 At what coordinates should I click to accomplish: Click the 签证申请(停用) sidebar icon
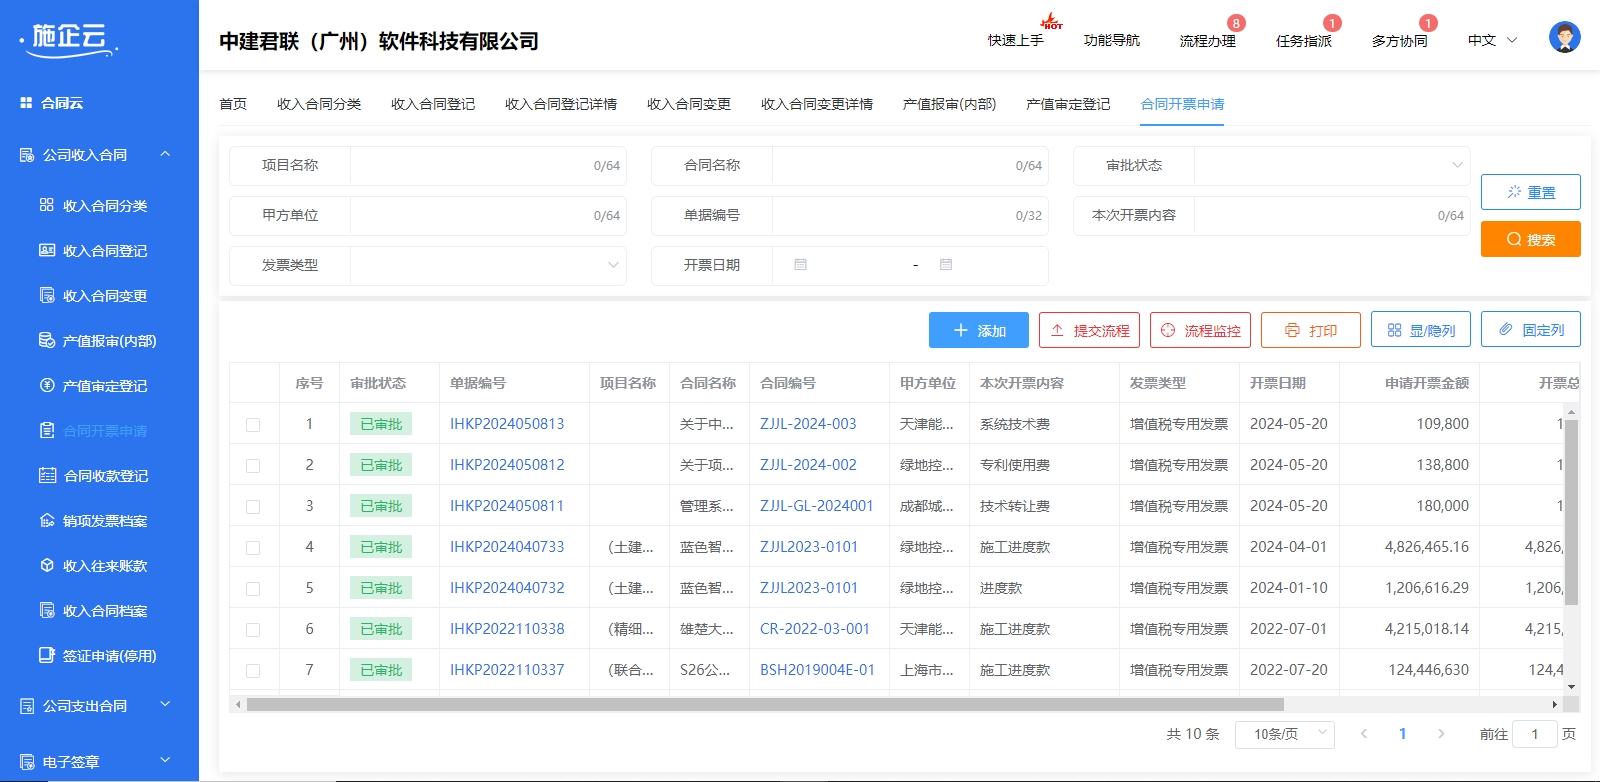[47, 655]
